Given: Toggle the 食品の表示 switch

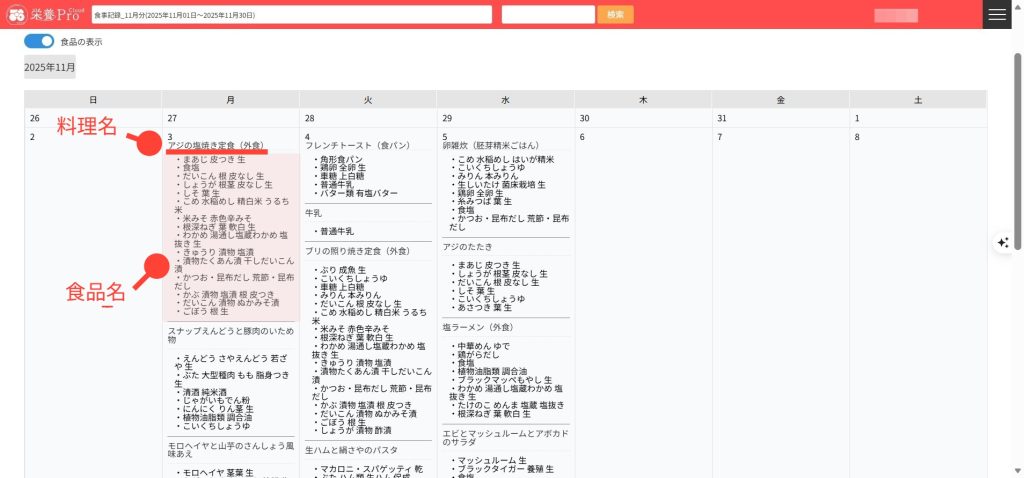Looking at the screenshot, I should 39,42.
